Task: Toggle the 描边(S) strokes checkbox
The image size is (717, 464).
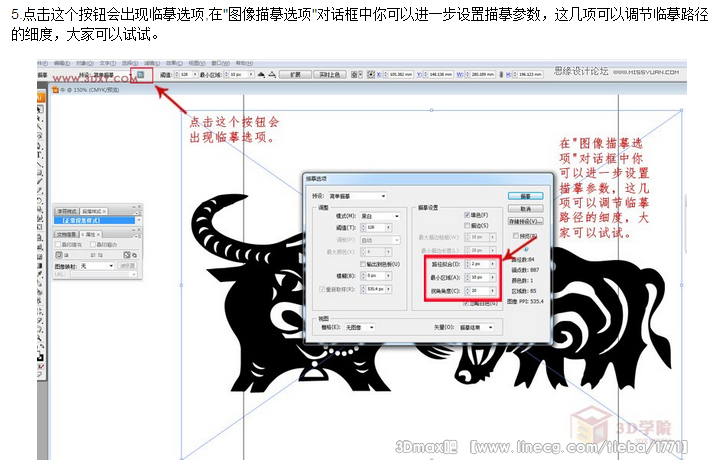Action: pyautogui.click(x=467, y=226)
